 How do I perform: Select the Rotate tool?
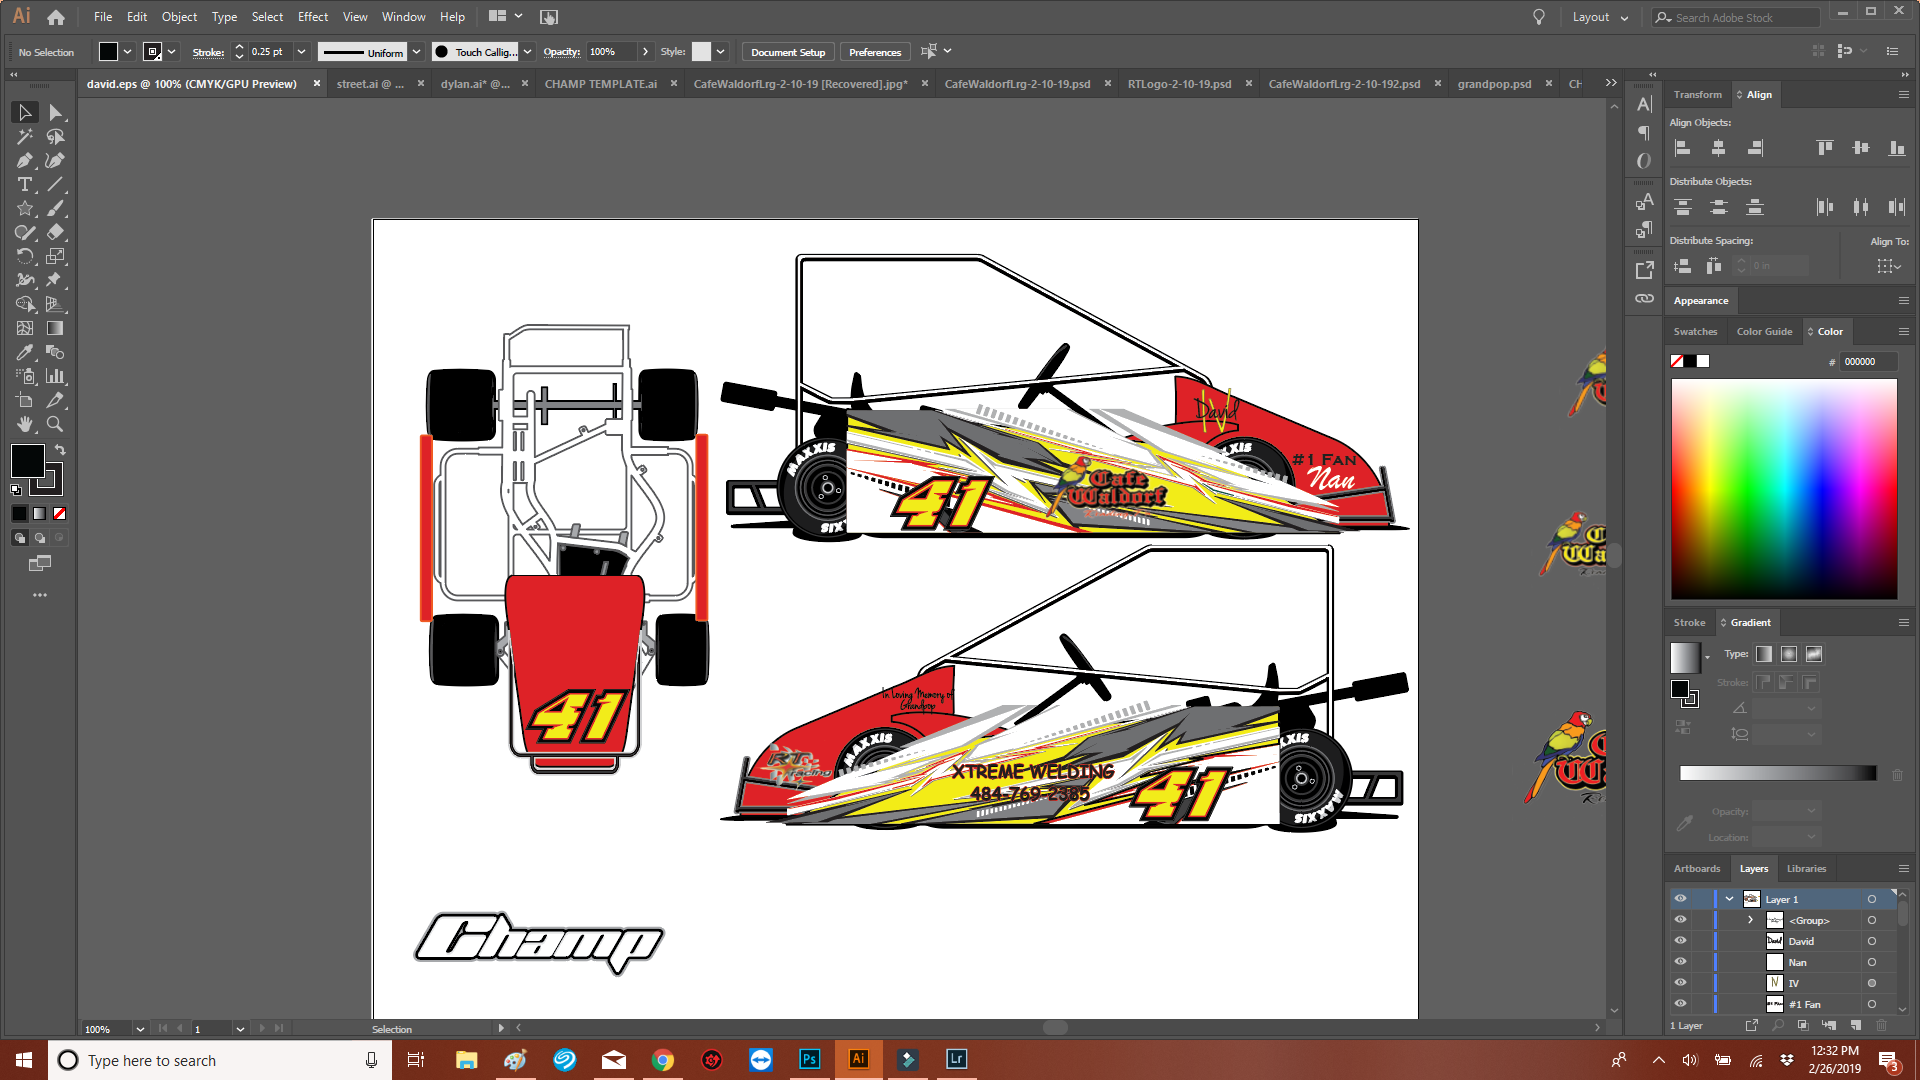click(25, 256)
